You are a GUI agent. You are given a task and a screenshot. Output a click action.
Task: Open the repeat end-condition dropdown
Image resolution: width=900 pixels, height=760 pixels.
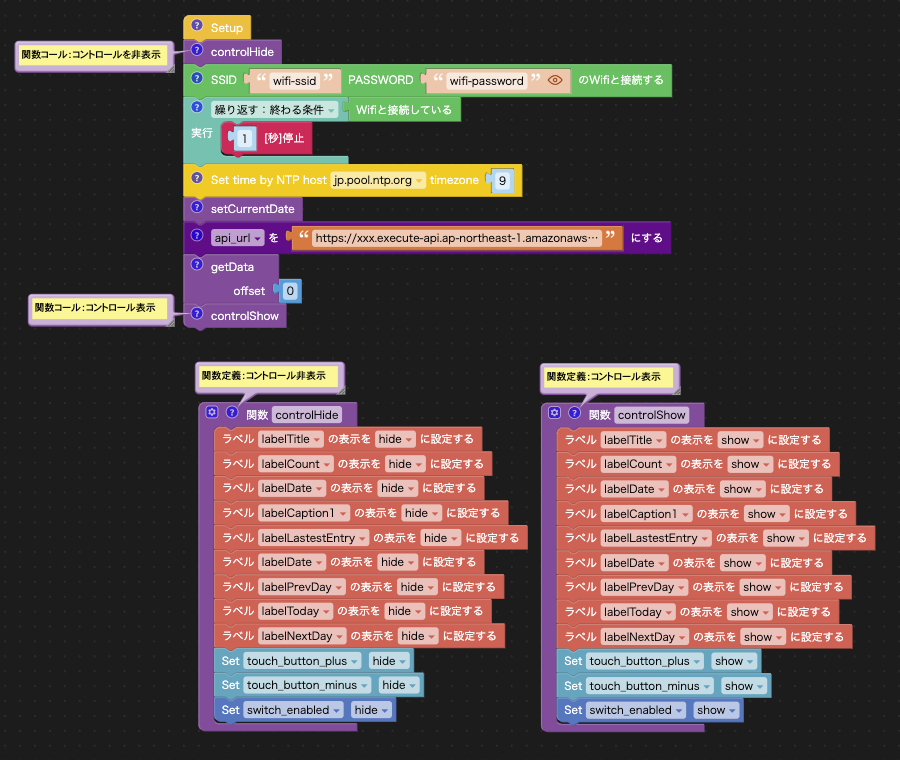tap(274, 110)
